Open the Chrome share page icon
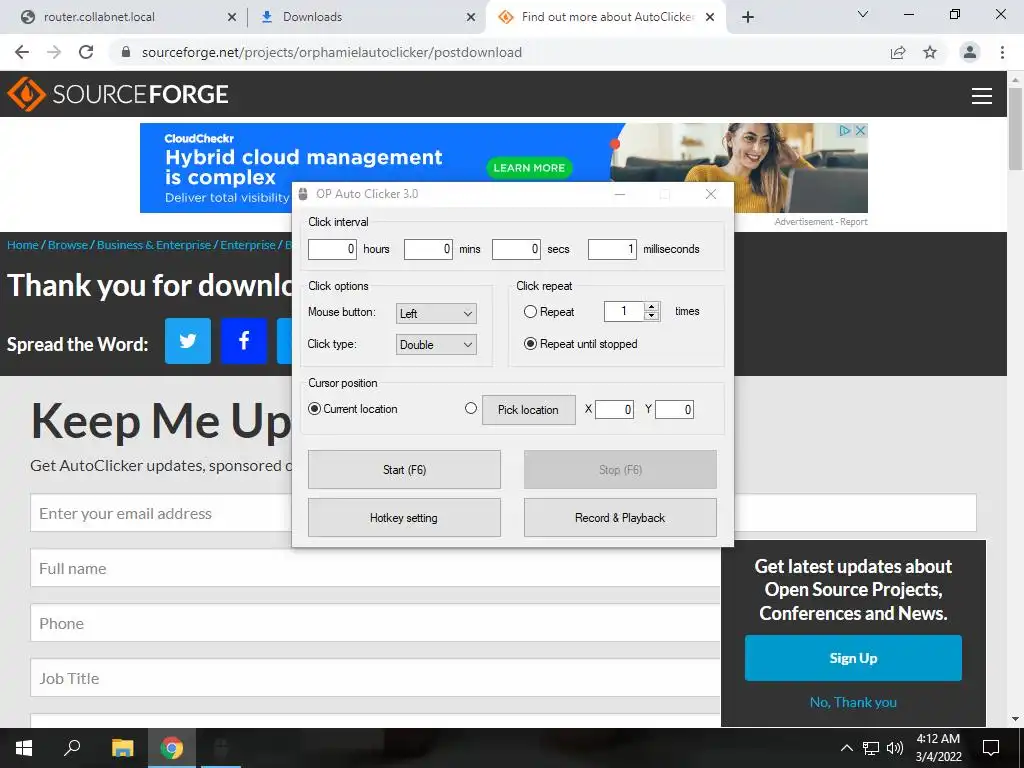This screenshot has width=1024, height=768. (898, 52)
